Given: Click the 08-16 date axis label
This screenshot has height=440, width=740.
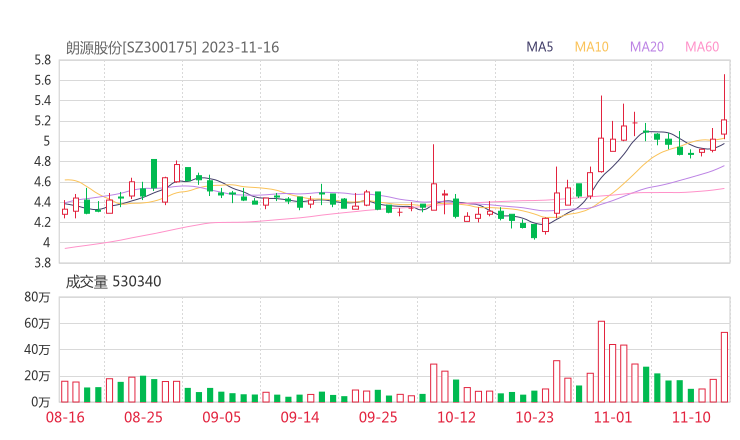Looking at the screenshot, I should 65,417.
